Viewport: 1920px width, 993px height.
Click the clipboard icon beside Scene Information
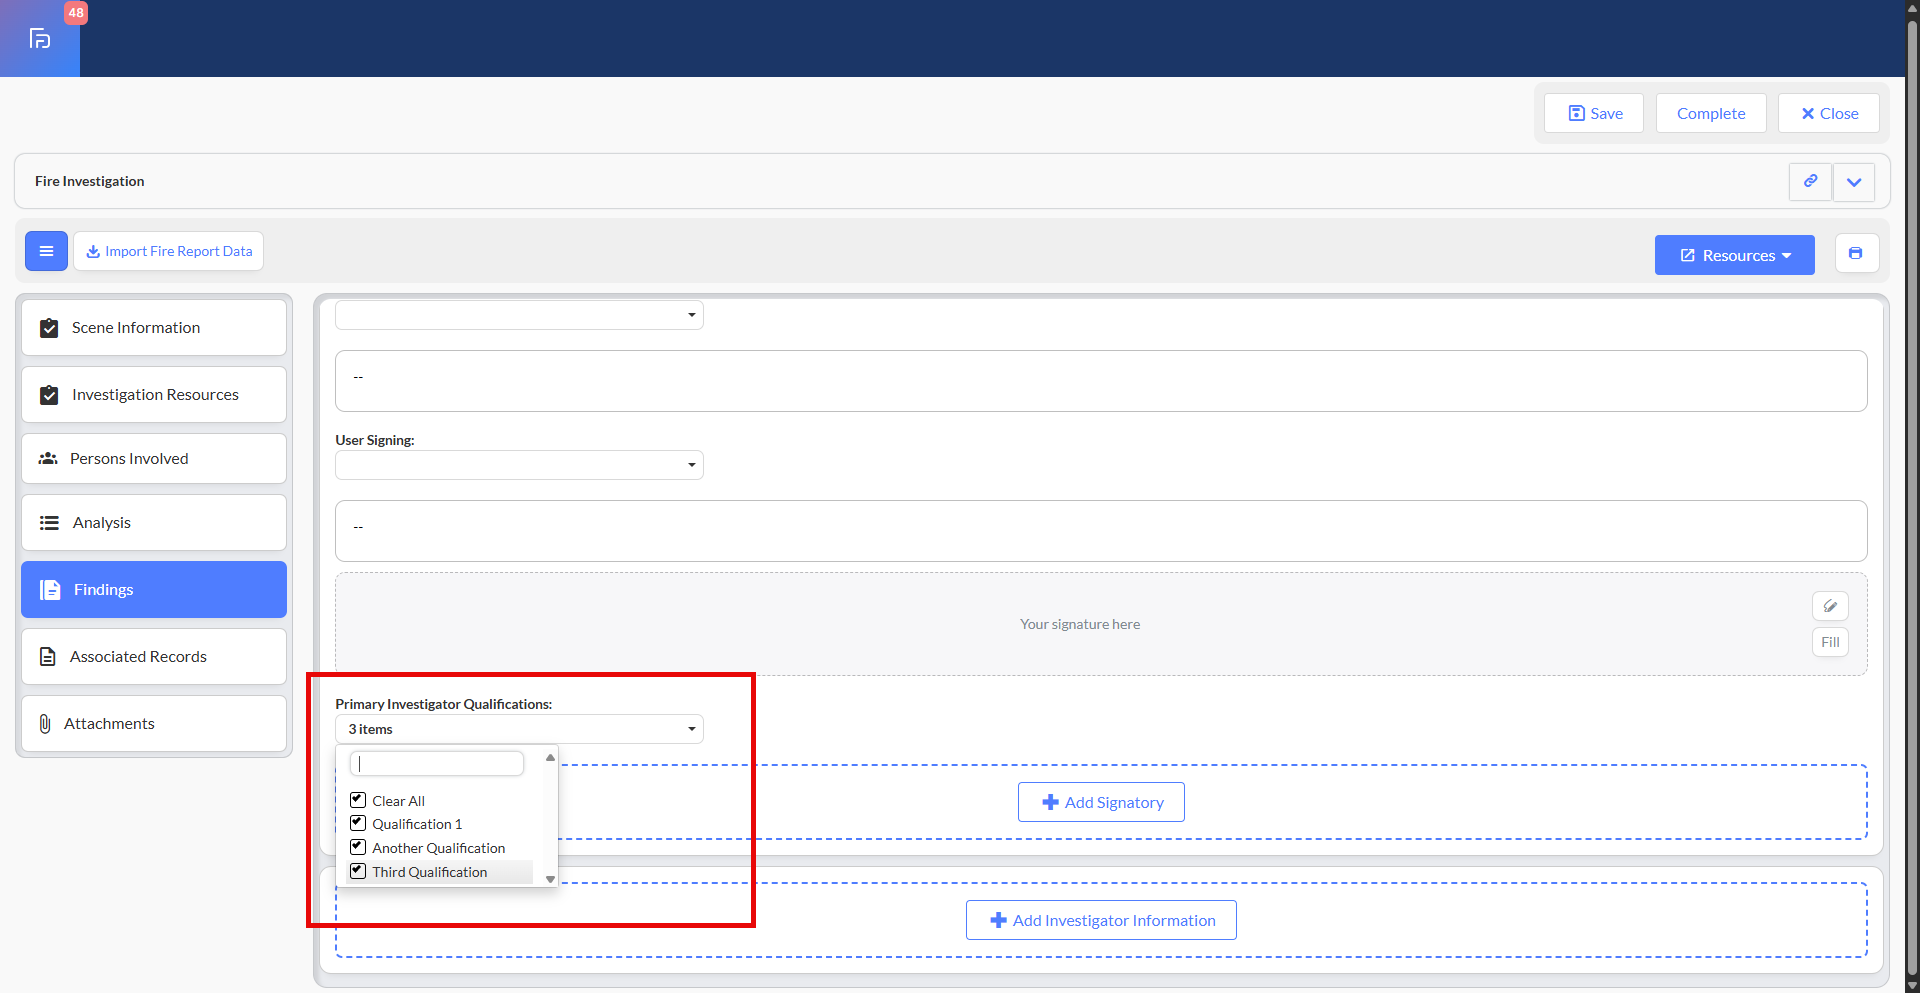click(49, 328)
